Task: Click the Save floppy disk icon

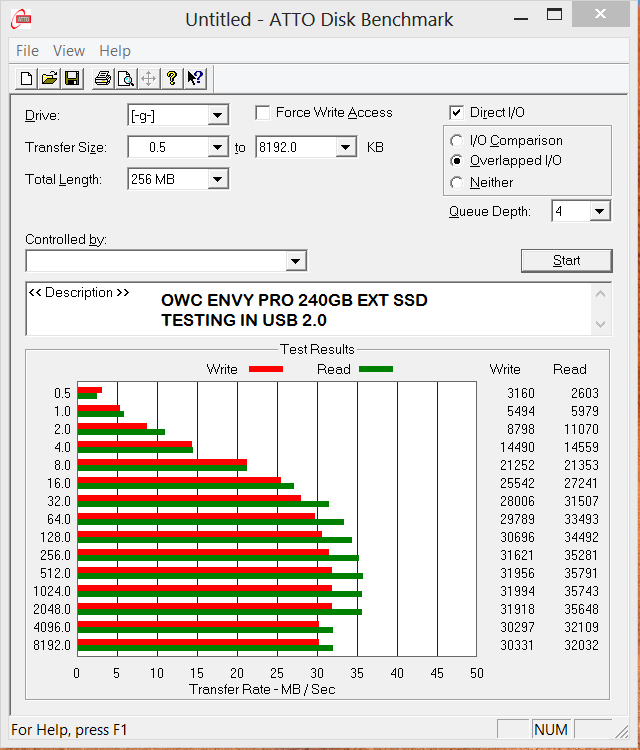Action: tap(72, 78)
